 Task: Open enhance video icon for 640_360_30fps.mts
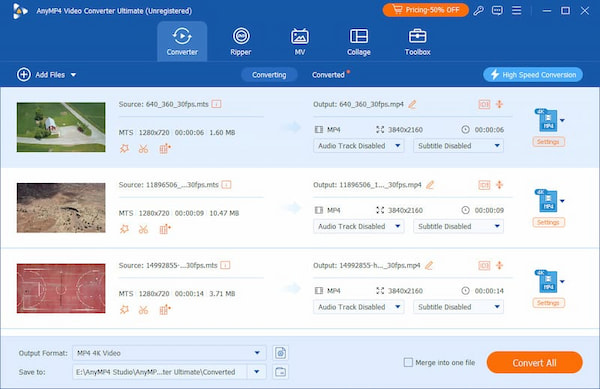tap(165, 149)
